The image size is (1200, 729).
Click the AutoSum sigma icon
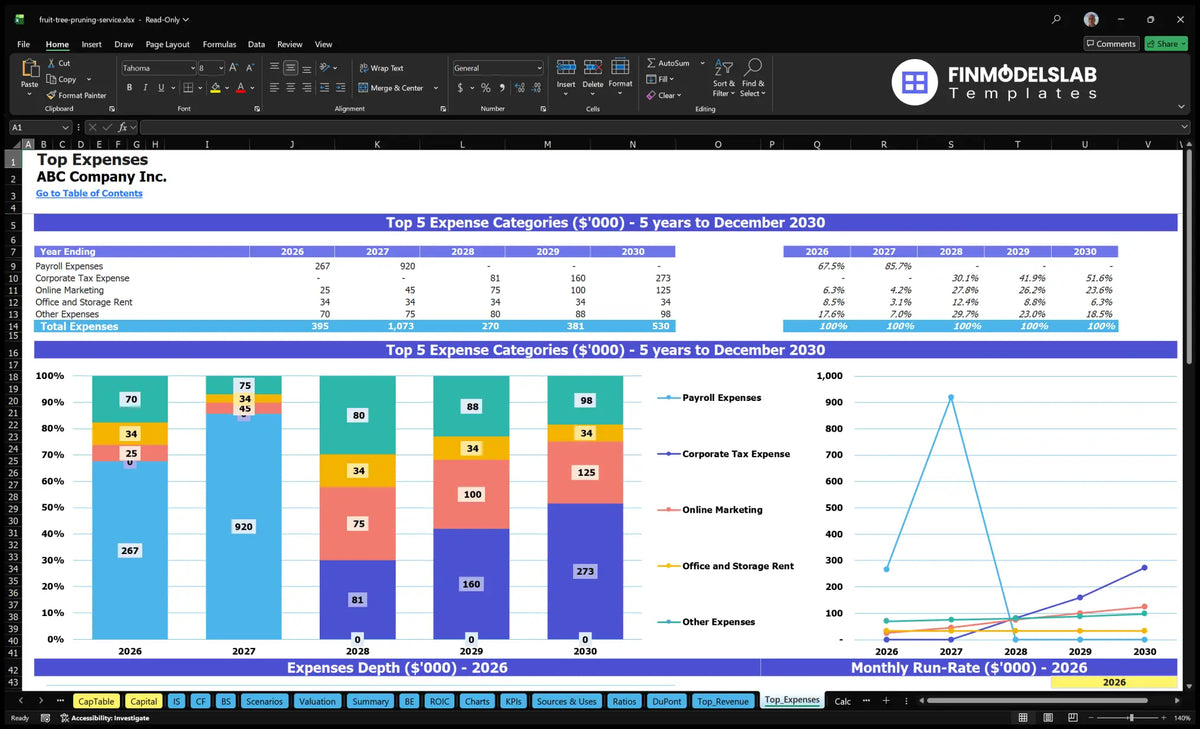651,63
